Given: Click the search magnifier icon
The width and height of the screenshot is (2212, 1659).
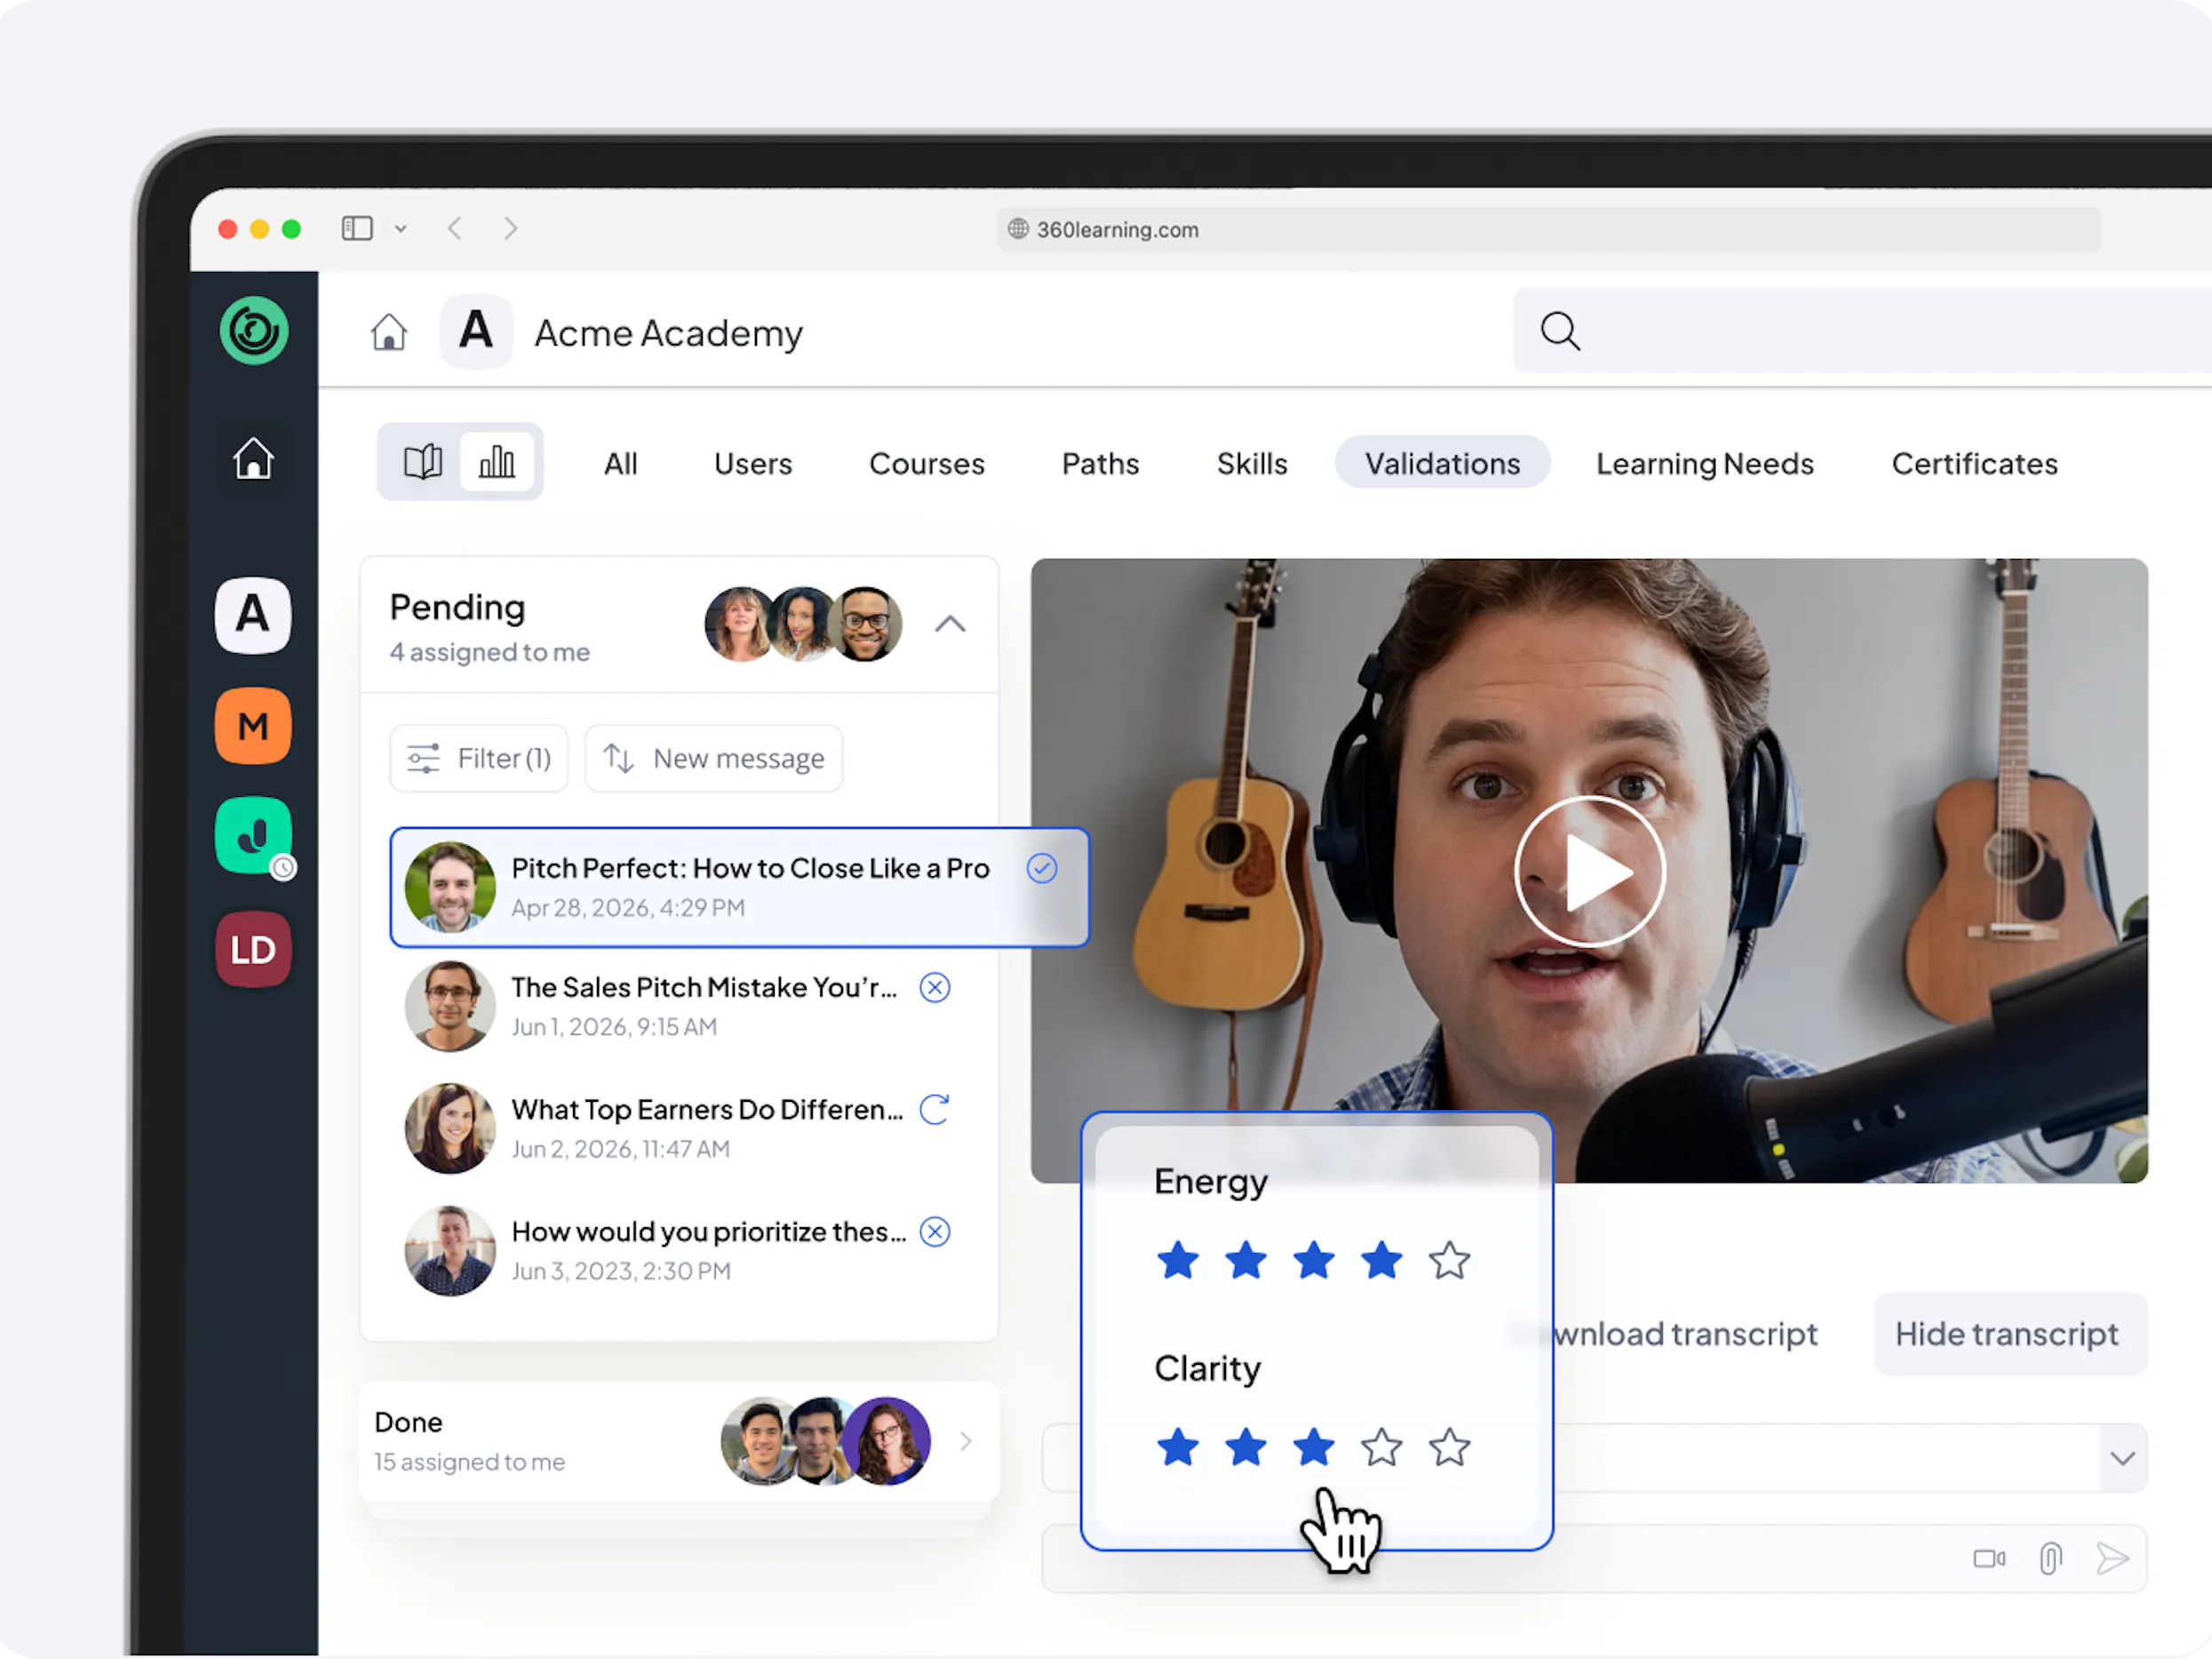Looking at the screenshot, I should (x=1560, y=331).
